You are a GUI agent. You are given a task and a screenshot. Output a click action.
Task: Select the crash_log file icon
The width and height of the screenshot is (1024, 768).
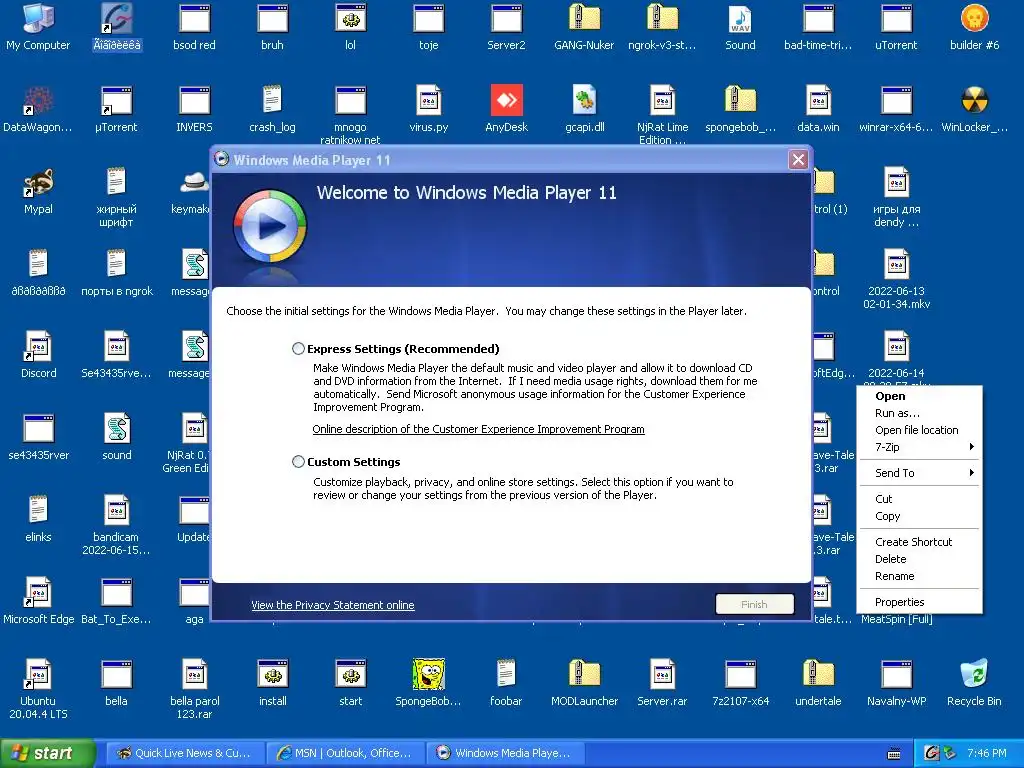coord(272,108)
